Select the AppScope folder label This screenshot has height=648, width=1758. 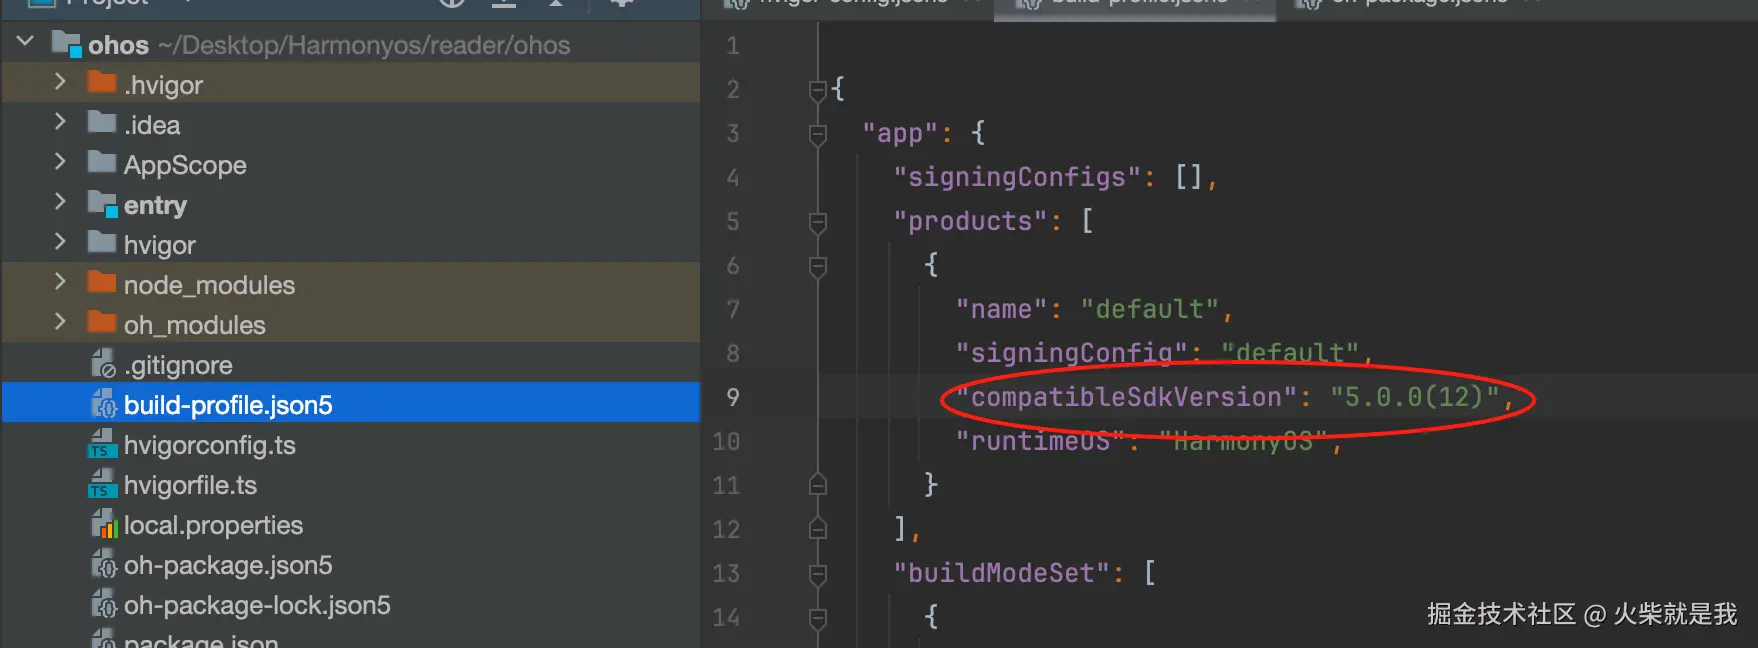(185, 165)
